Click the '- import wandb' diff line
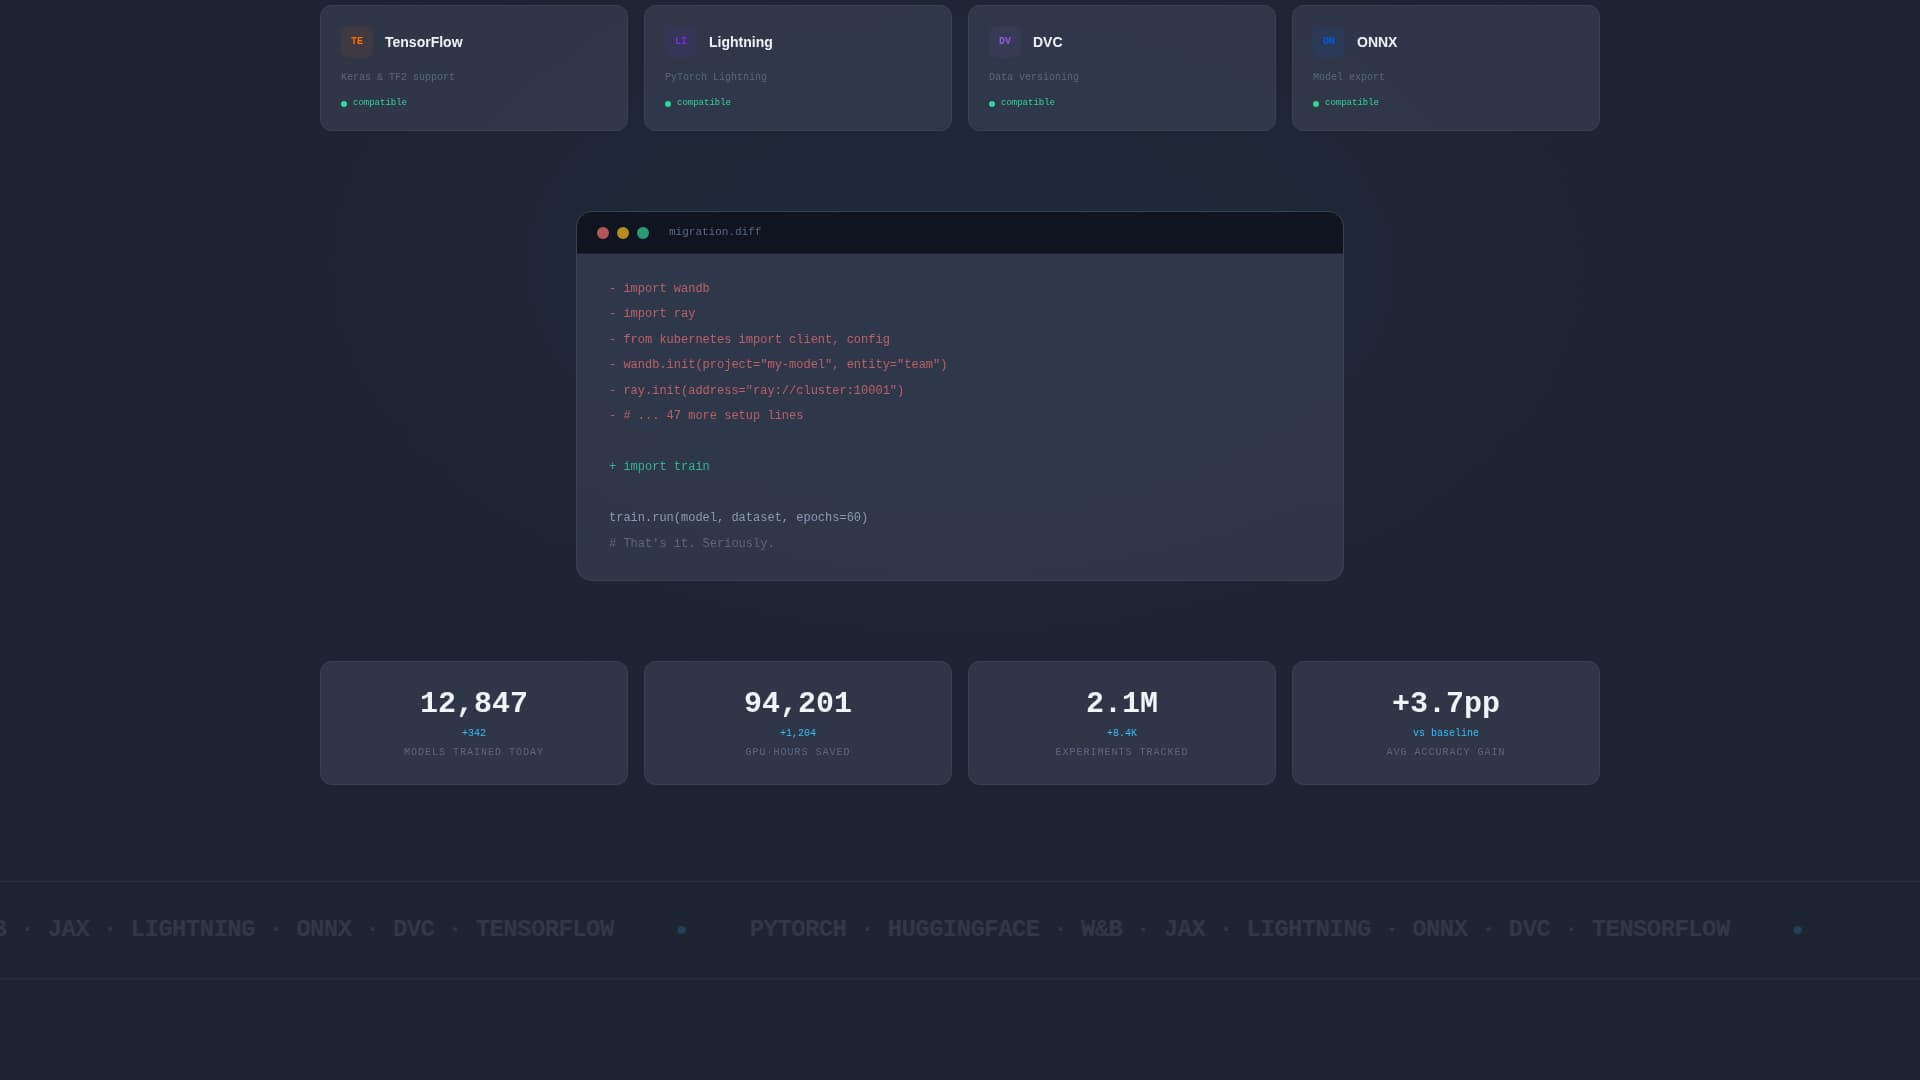Screen dimensions: 1920x1080 (659, 289)
